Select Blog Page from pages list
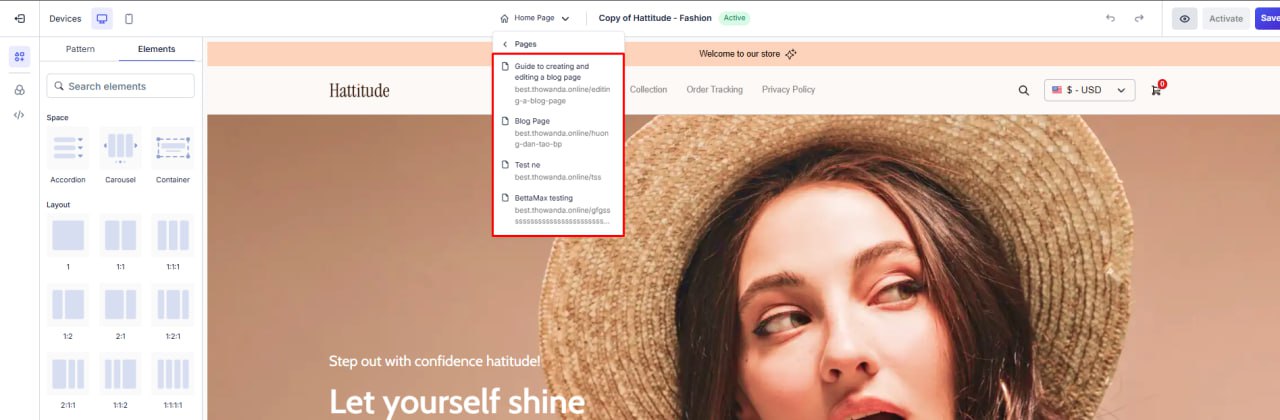1280x420 pixels. [x=532, y=121]
